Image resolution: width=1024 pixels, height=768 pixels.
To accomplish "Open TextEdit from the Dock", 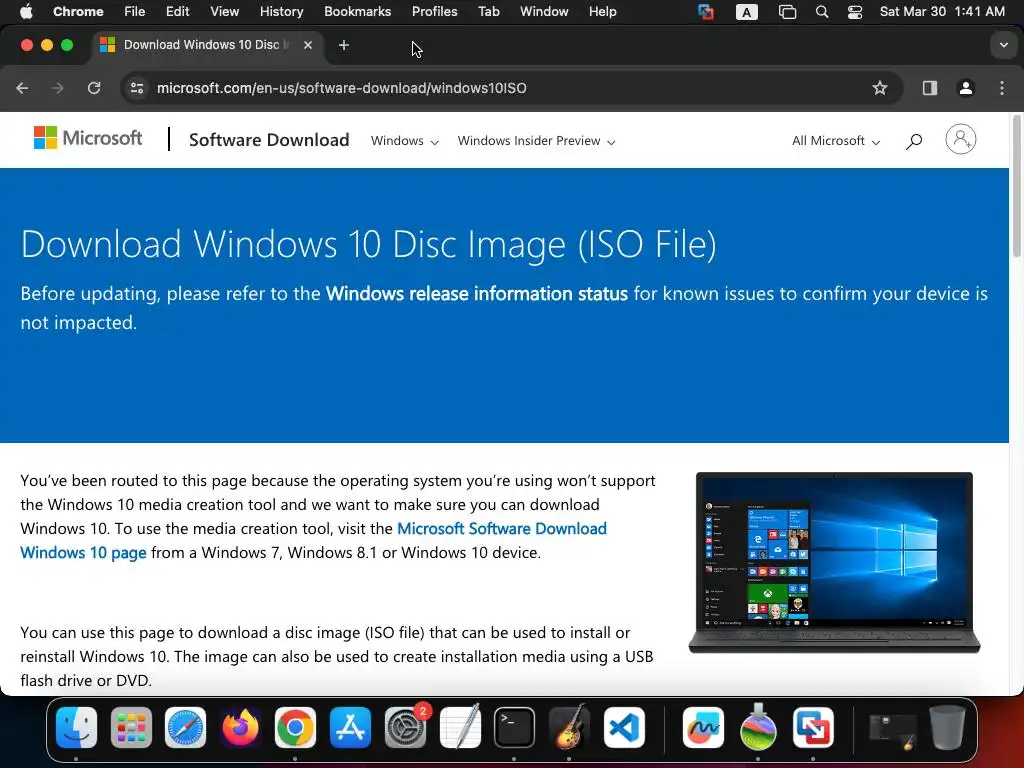I will click(460, 727).
